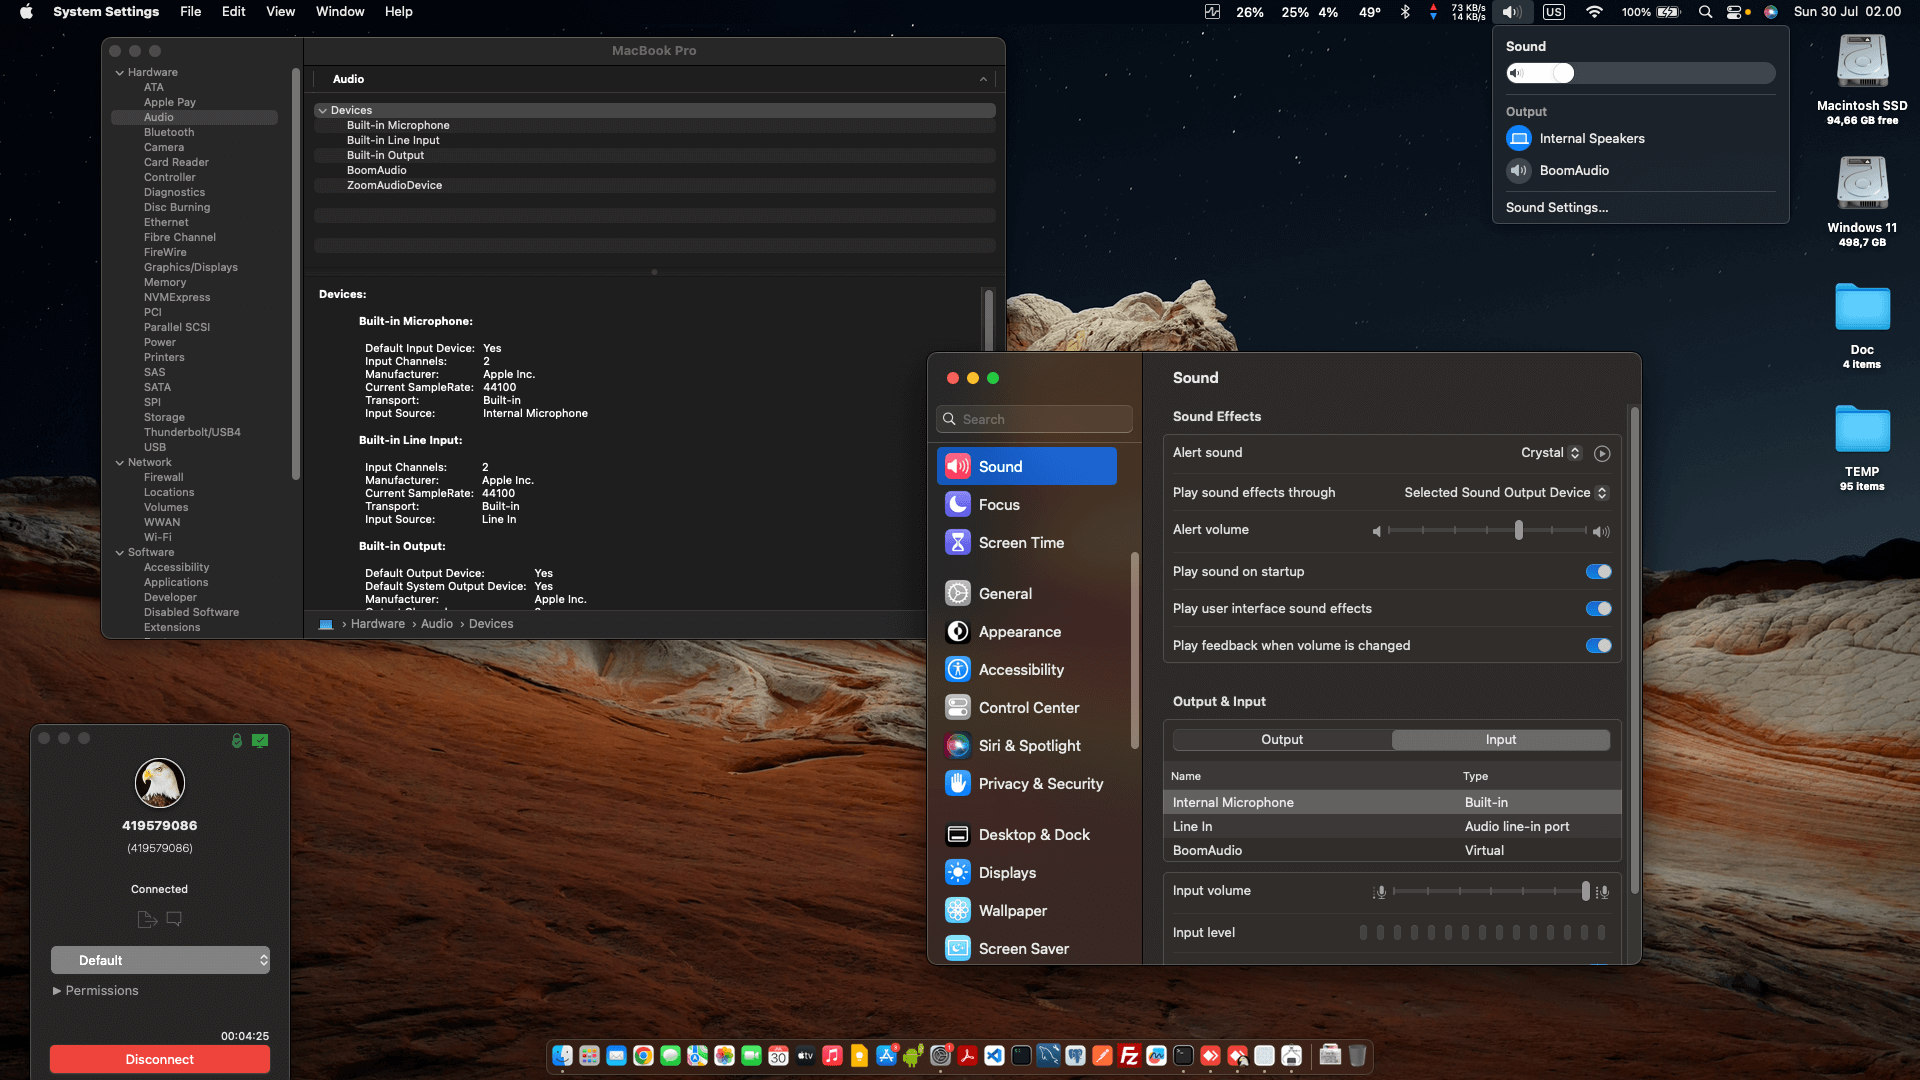Open Adobe Acrobat from the Dock
Image resolution: width=1920 pixels, height=1080 pixels.
(967, 1056)
